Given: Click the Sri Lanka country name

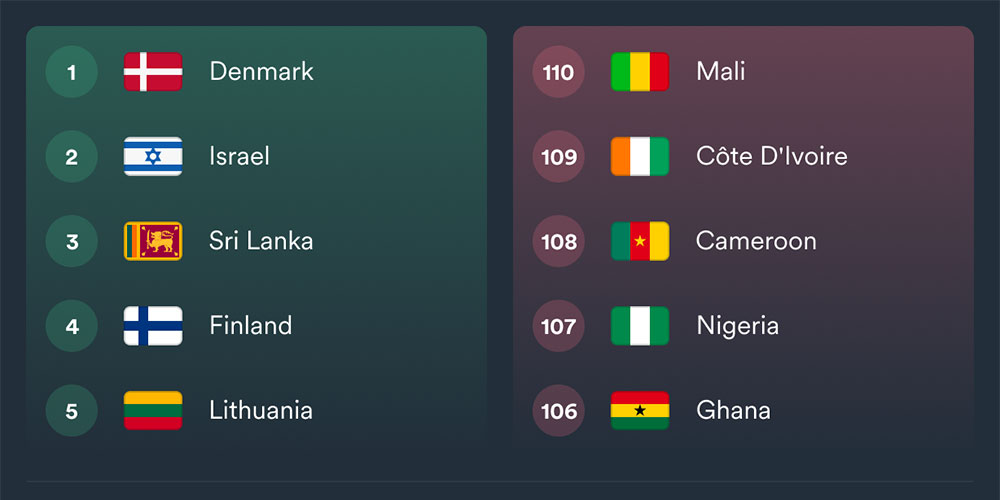Looking at the screenshot, I should pos(261,241).
